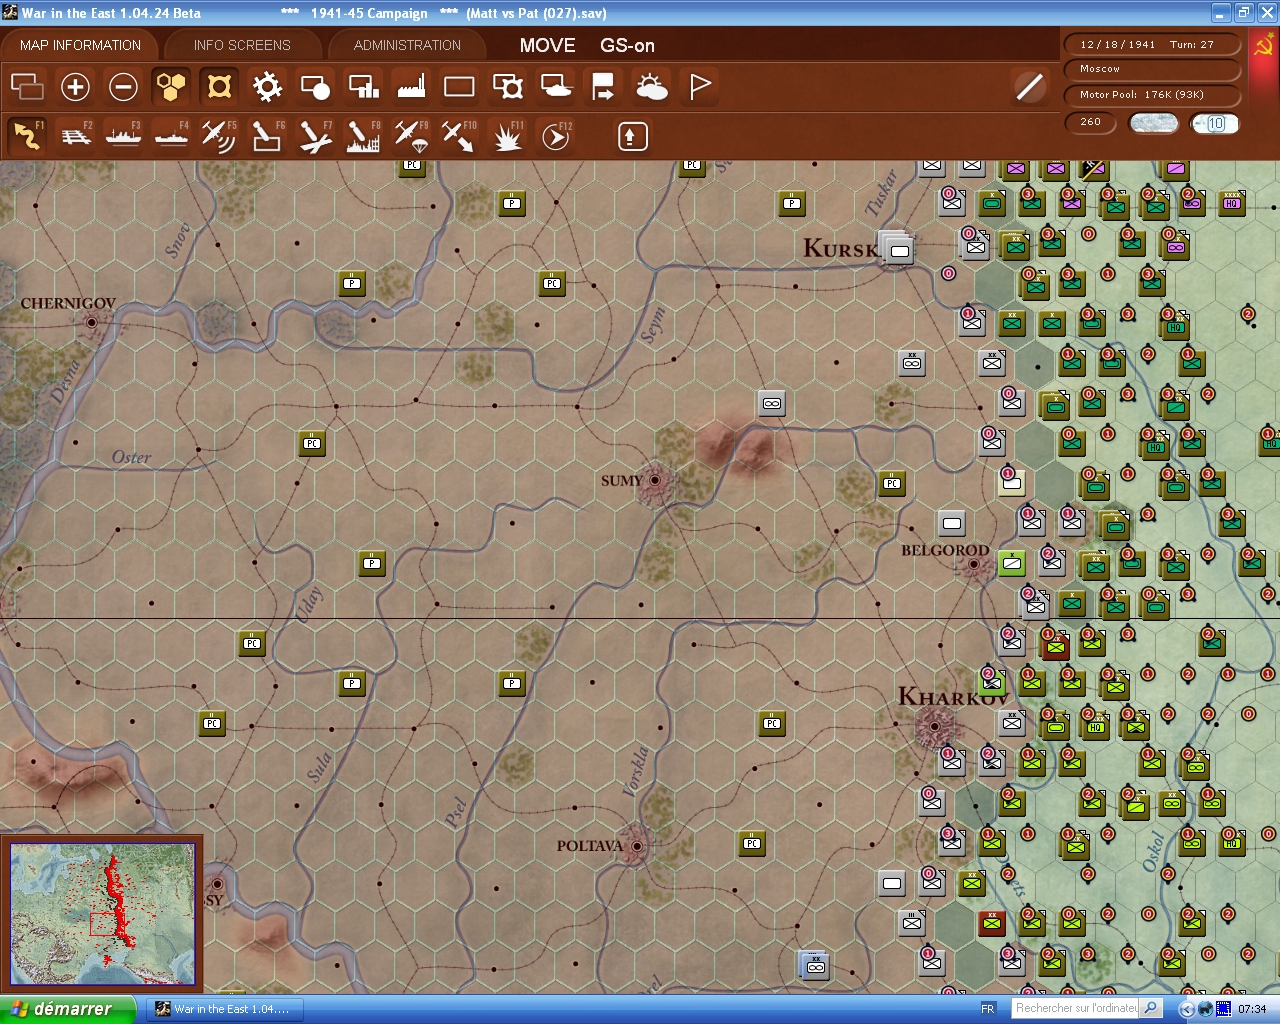1280x1024 pixels.
Task: Open the démarrer Start button
Action: pyautogui.click(x=67, y=1009)
